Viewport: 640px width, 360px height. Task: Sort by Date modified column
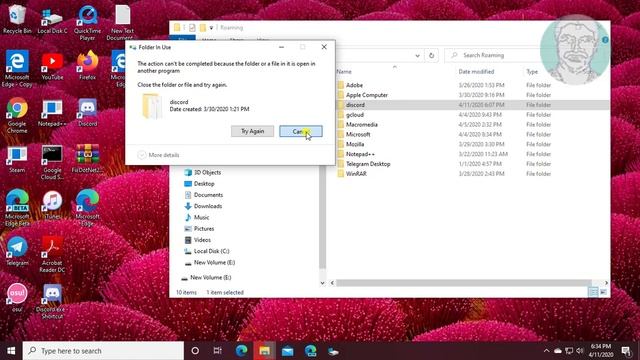tap(476, 71)
